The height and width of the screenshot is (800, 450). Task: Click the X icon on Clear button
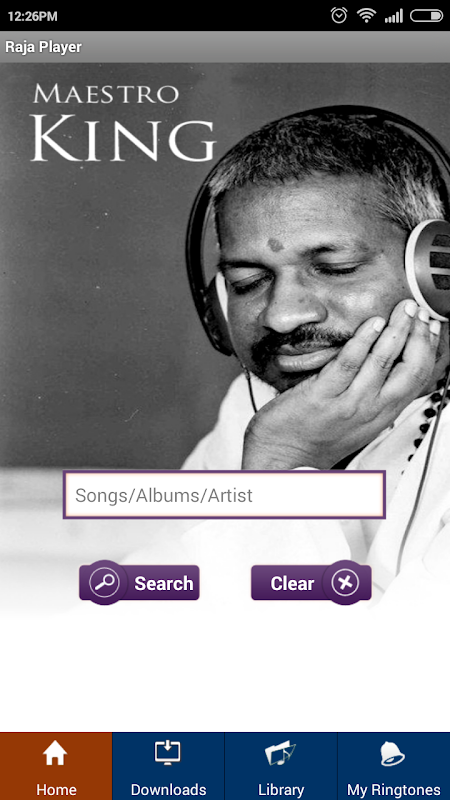point(345,582)
